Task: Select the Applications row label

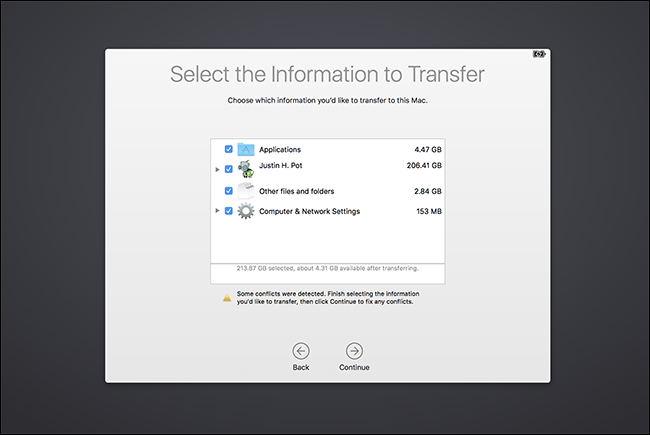Action: [x=280, y=150]
